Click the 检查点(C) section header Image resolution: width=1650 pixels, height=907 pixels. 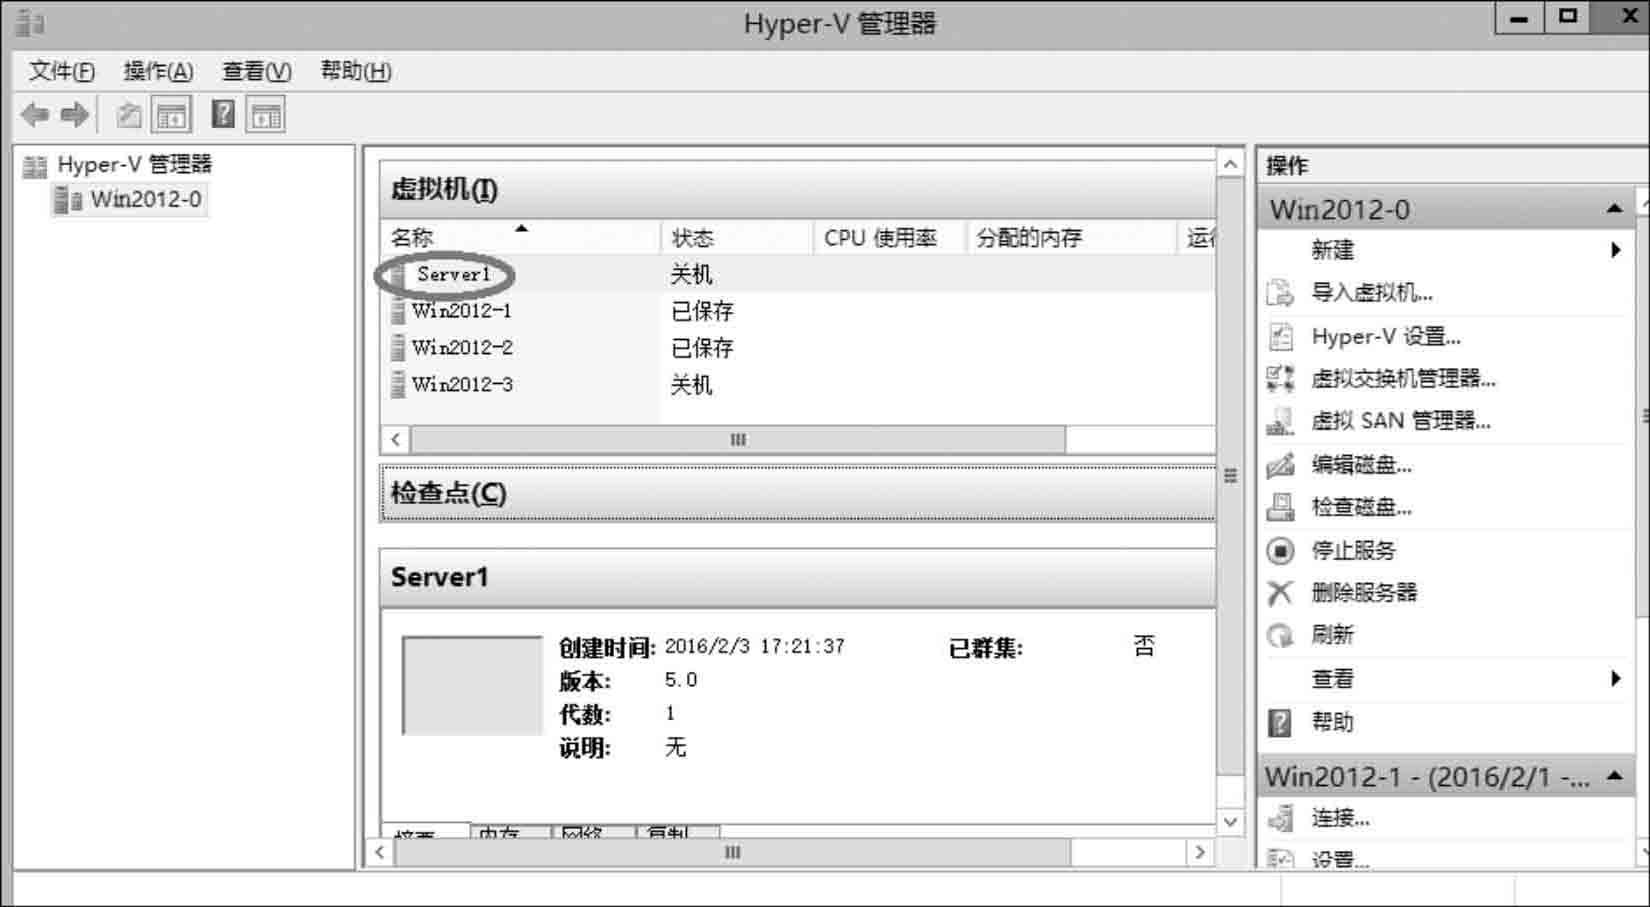798,493
